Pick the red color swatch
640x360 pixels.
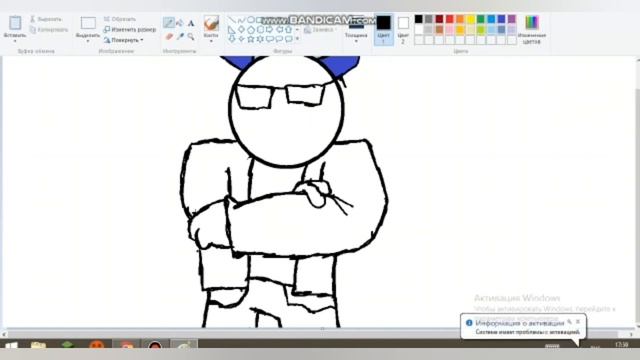coord(449,19)
